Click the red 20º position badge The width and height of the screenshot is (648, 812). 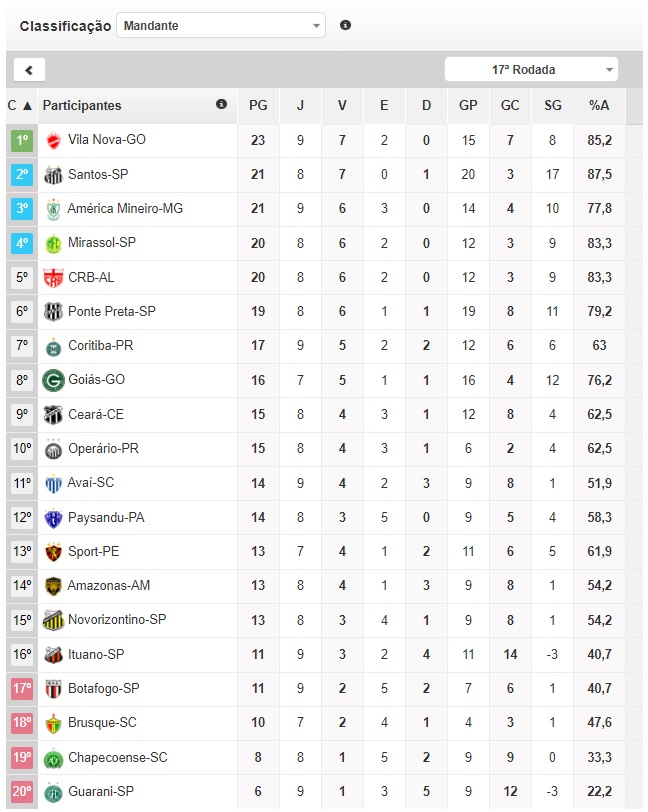coord(22,792)
